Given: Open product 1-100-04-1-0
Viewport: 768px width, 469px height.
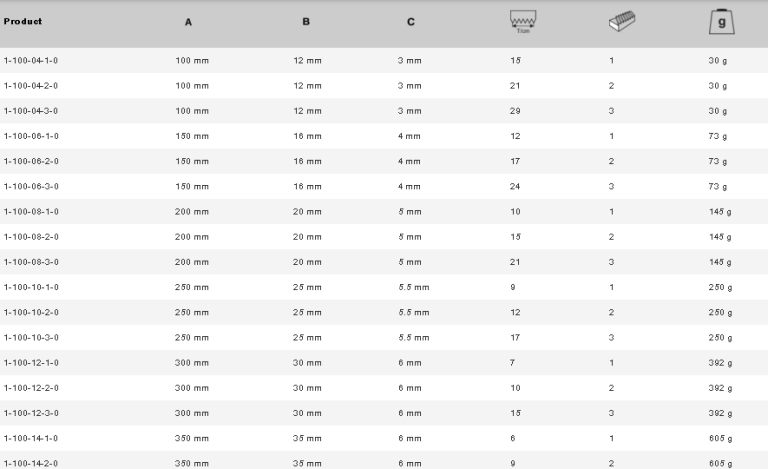Looking at the screenshot, I should (38, 61).
